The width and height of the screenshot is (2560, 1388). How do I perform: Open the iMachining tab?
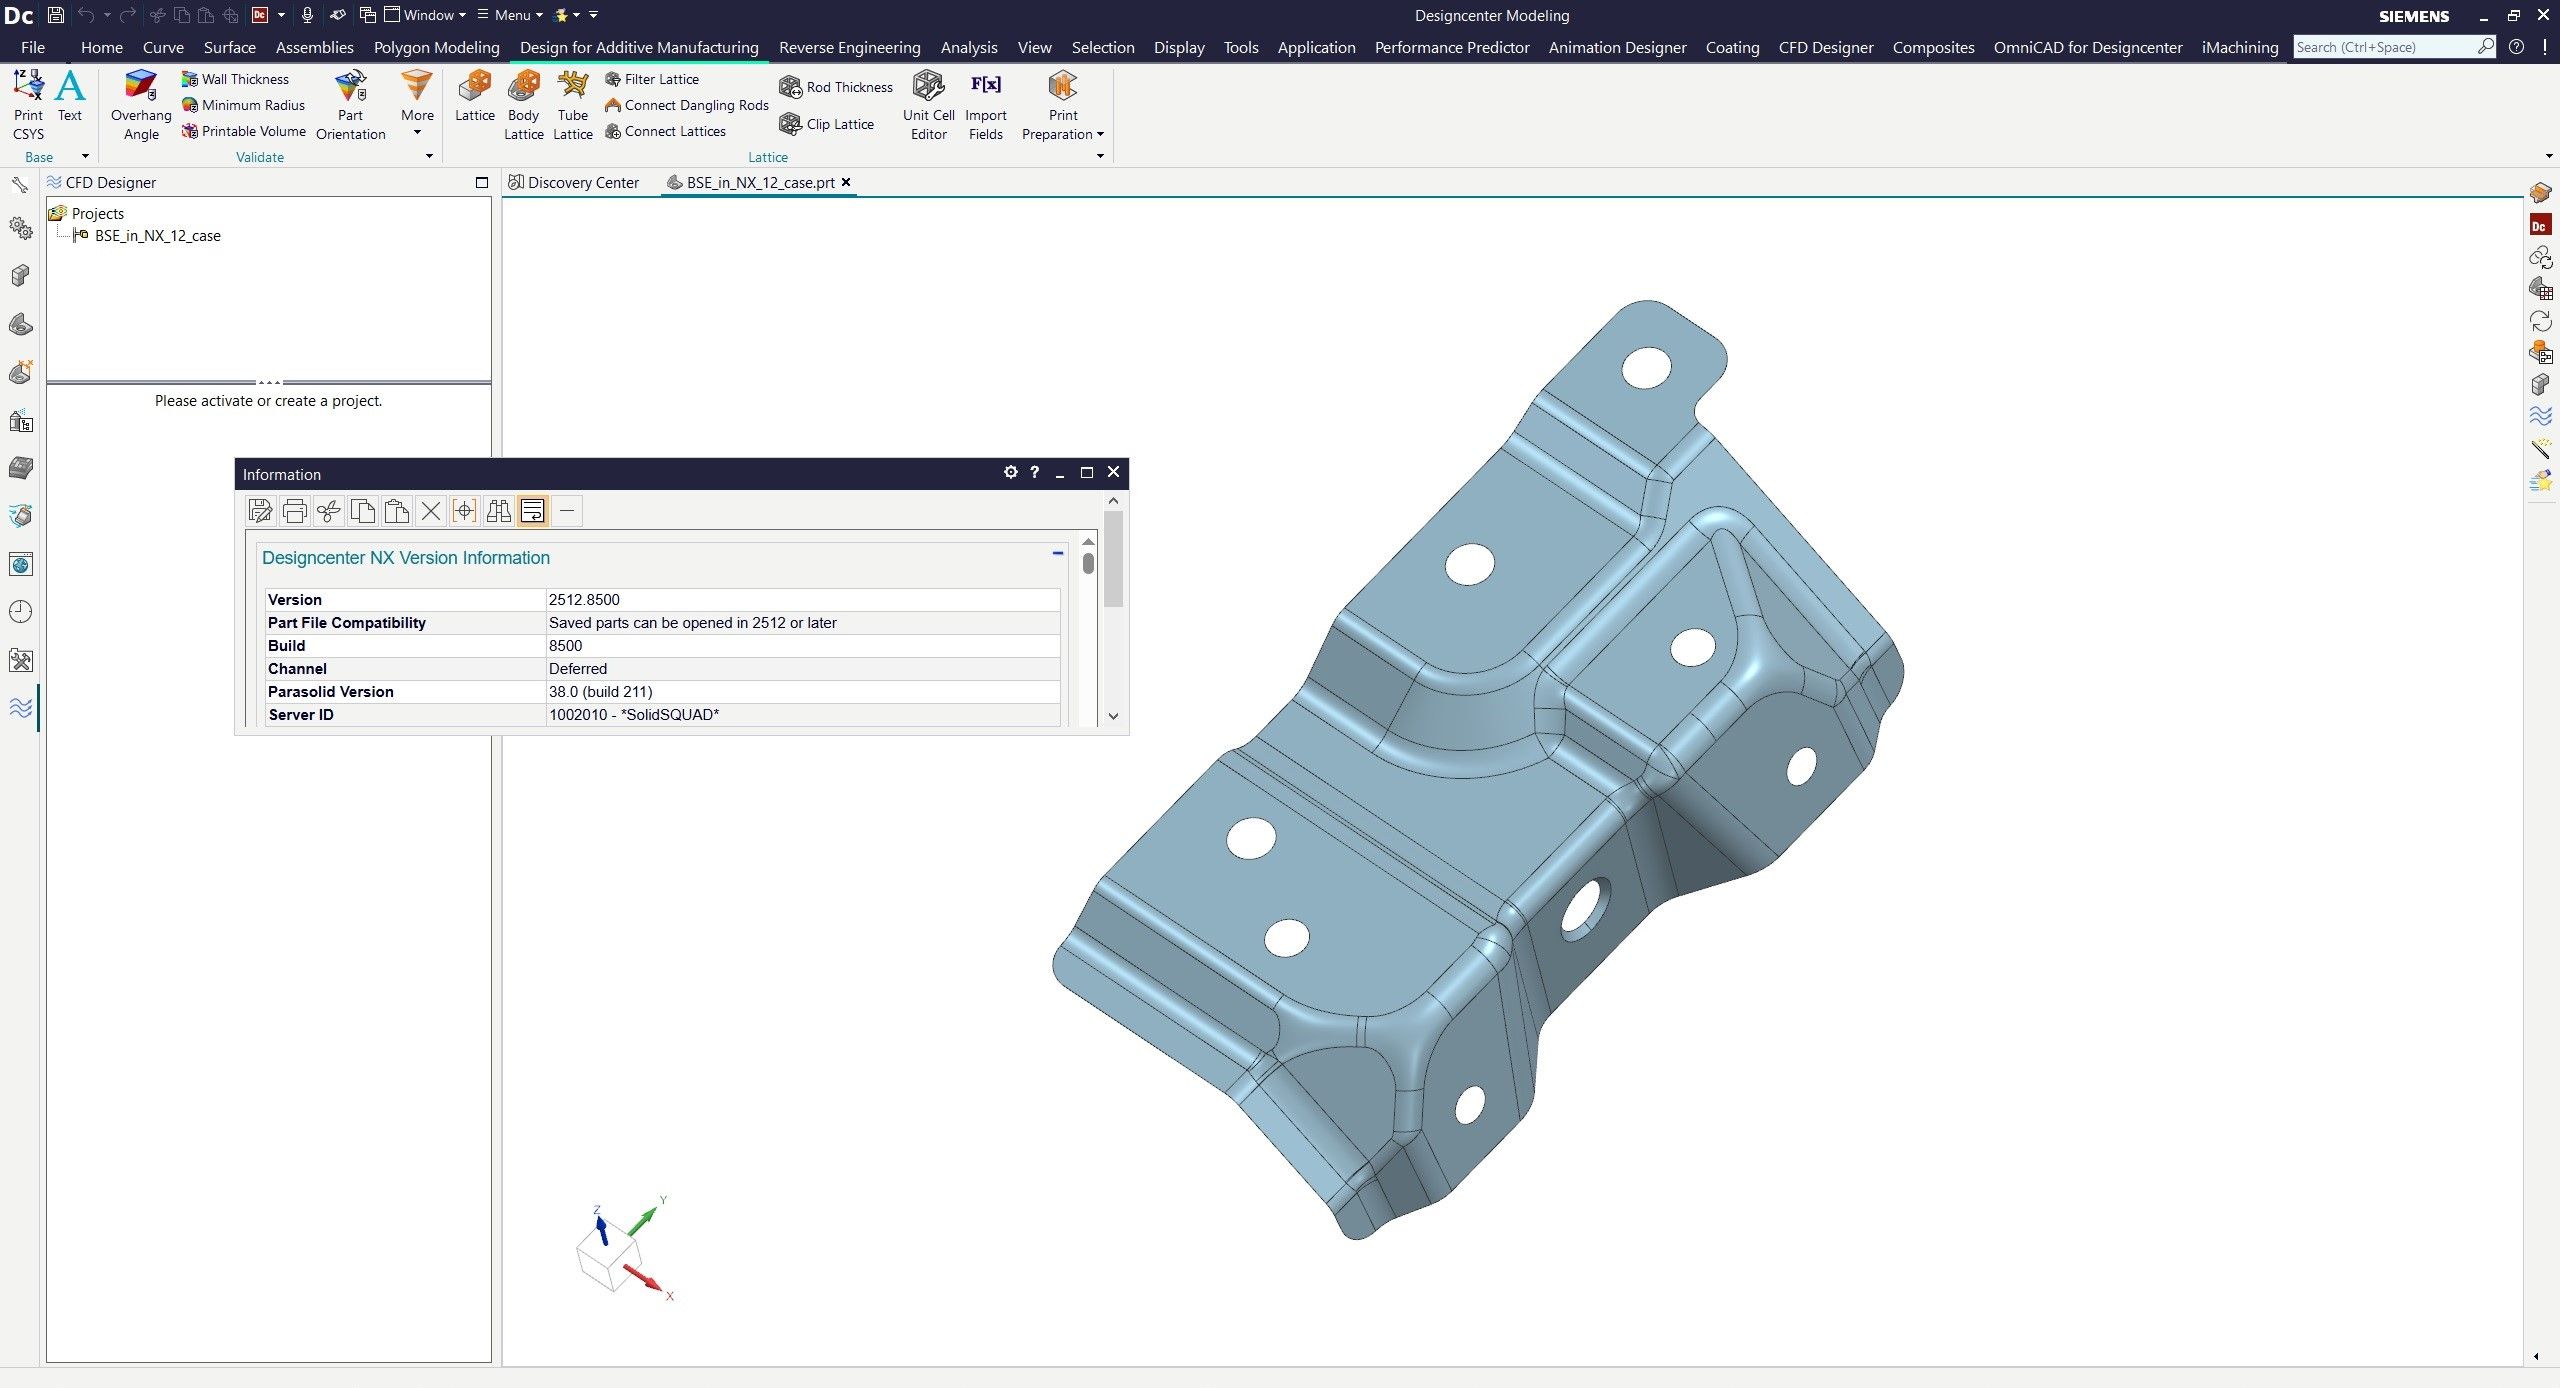point(2239,47)
